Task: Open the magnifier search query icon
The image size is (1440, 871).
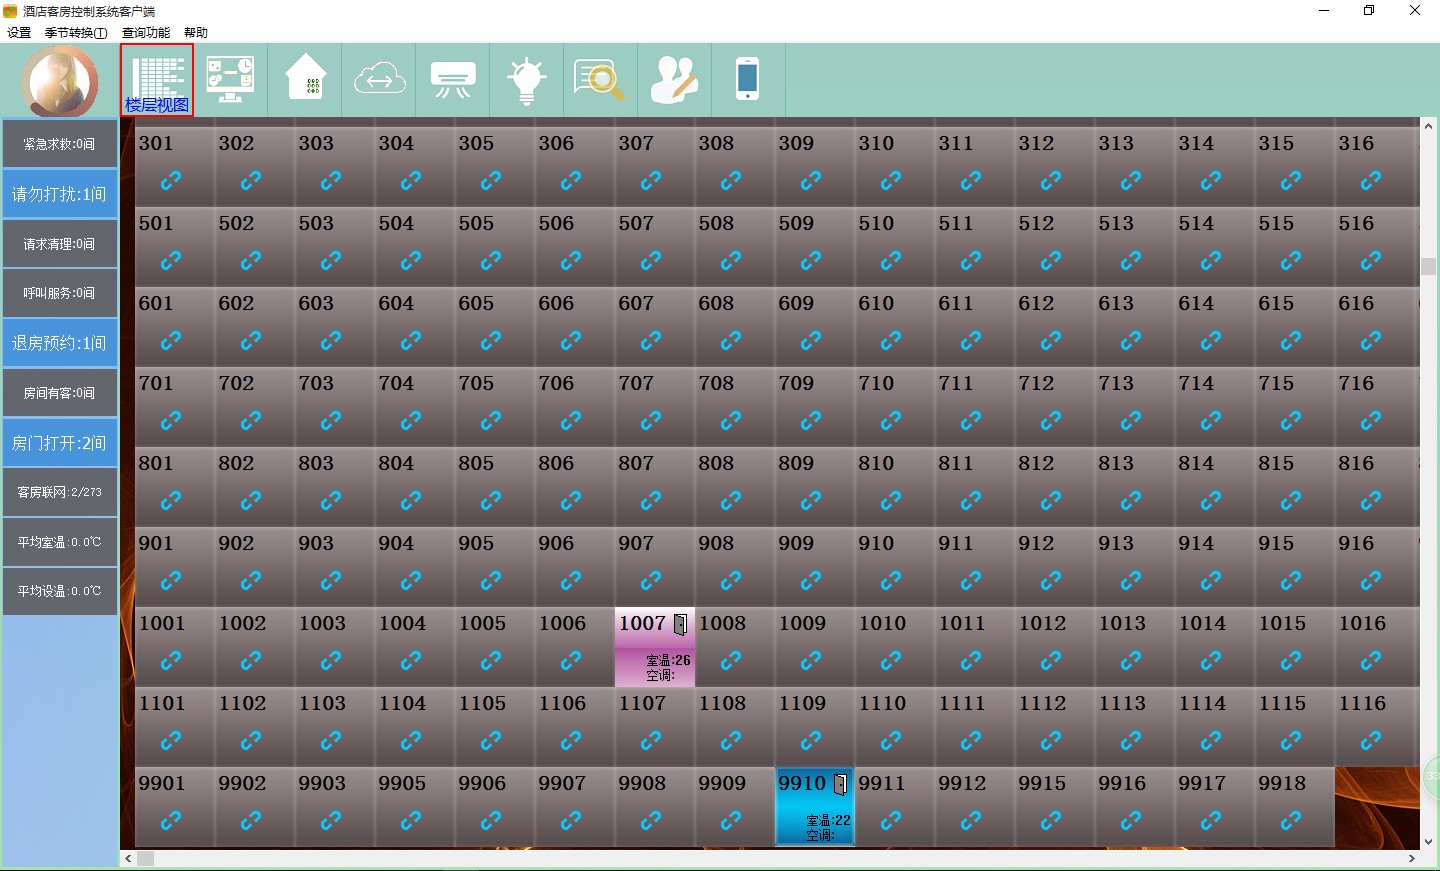Action: click(x=599, y=80)
